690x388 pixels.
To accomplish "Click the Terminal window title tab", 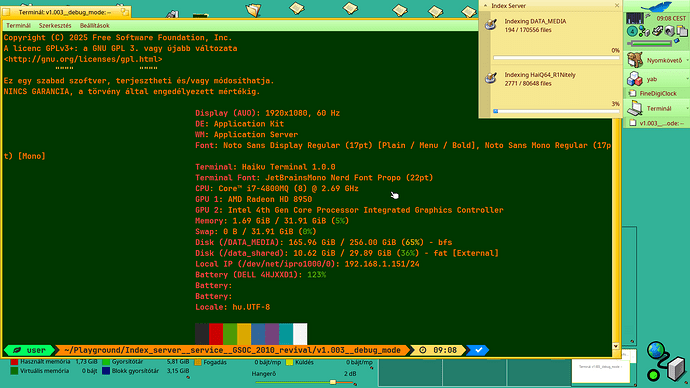I will 65,12.
